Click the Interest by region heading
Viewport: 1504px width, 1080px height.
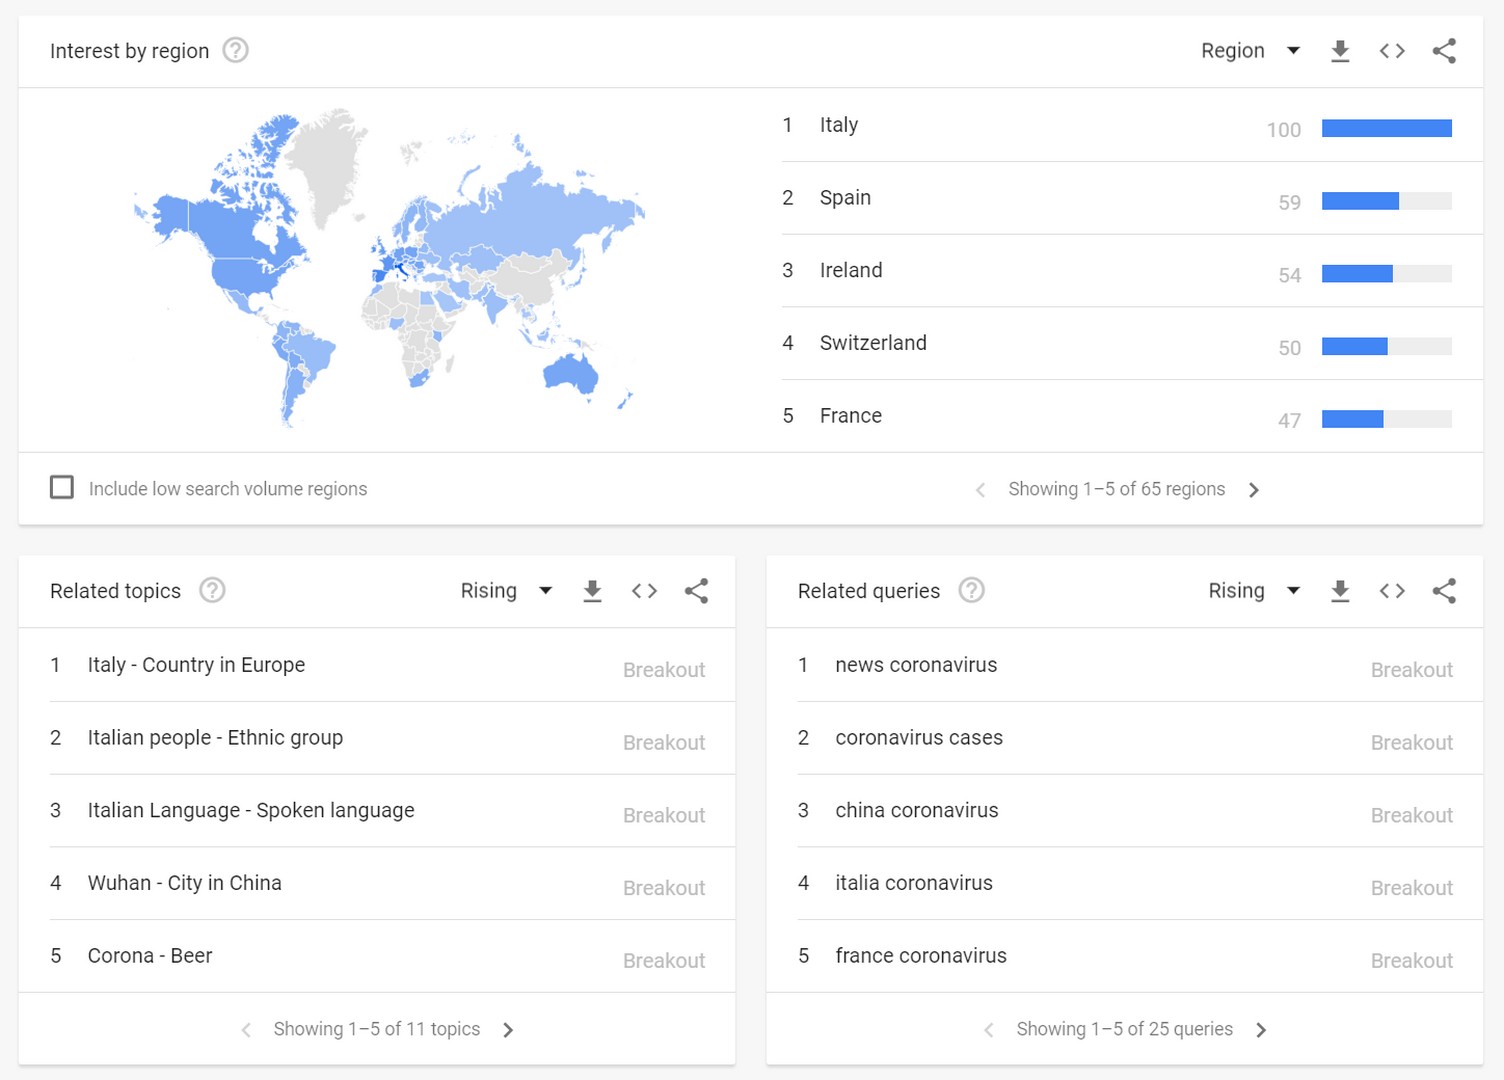pyautogui.click(x=130, y=51)
